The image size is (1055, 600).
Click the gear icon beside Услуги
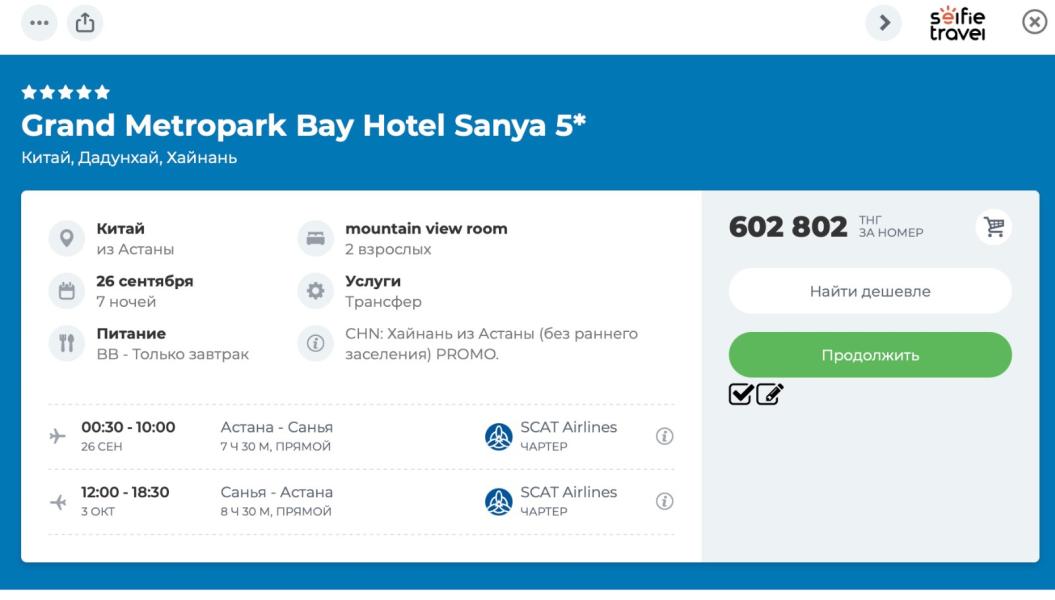(x=316, y=291)
